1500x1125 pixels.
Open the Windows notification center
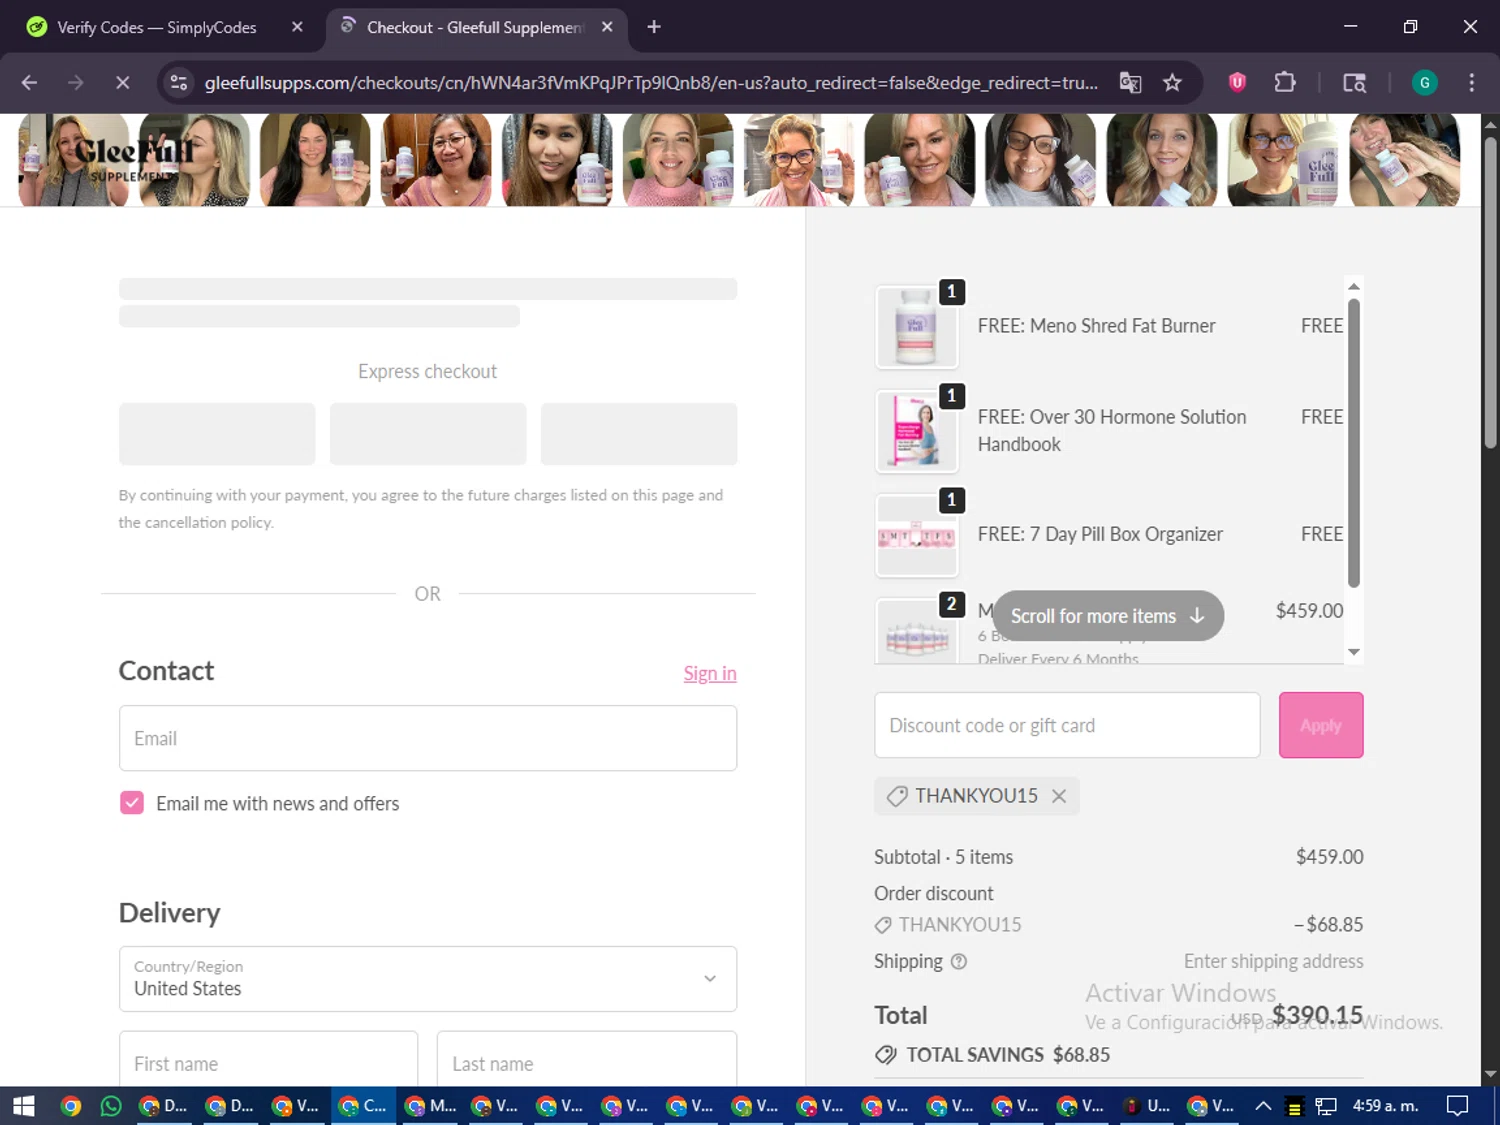[1458, 1106]
